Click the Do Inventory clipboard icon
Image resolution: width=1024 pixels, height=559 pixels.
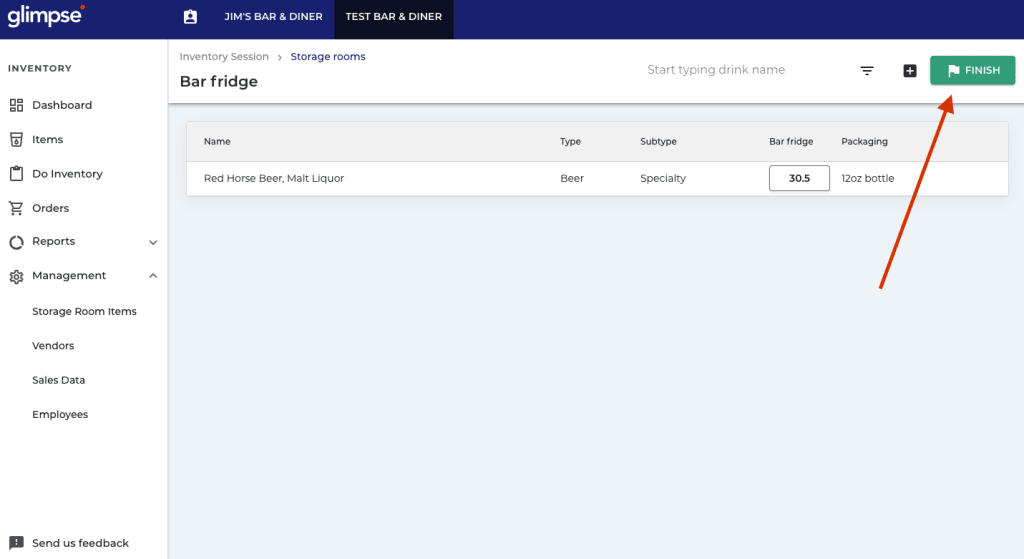click(16, 174)
